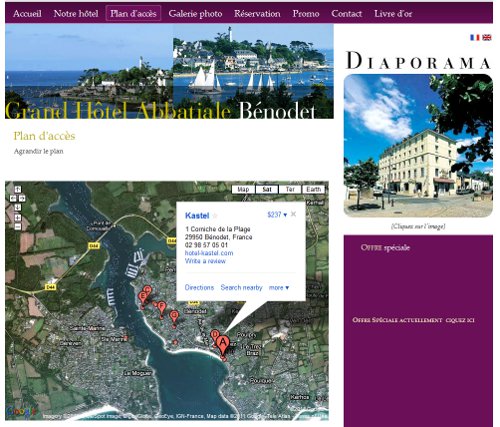Screen dimensions: 500x427
Task: Open Notre hôtel menu item
Action: pos(76,14)
